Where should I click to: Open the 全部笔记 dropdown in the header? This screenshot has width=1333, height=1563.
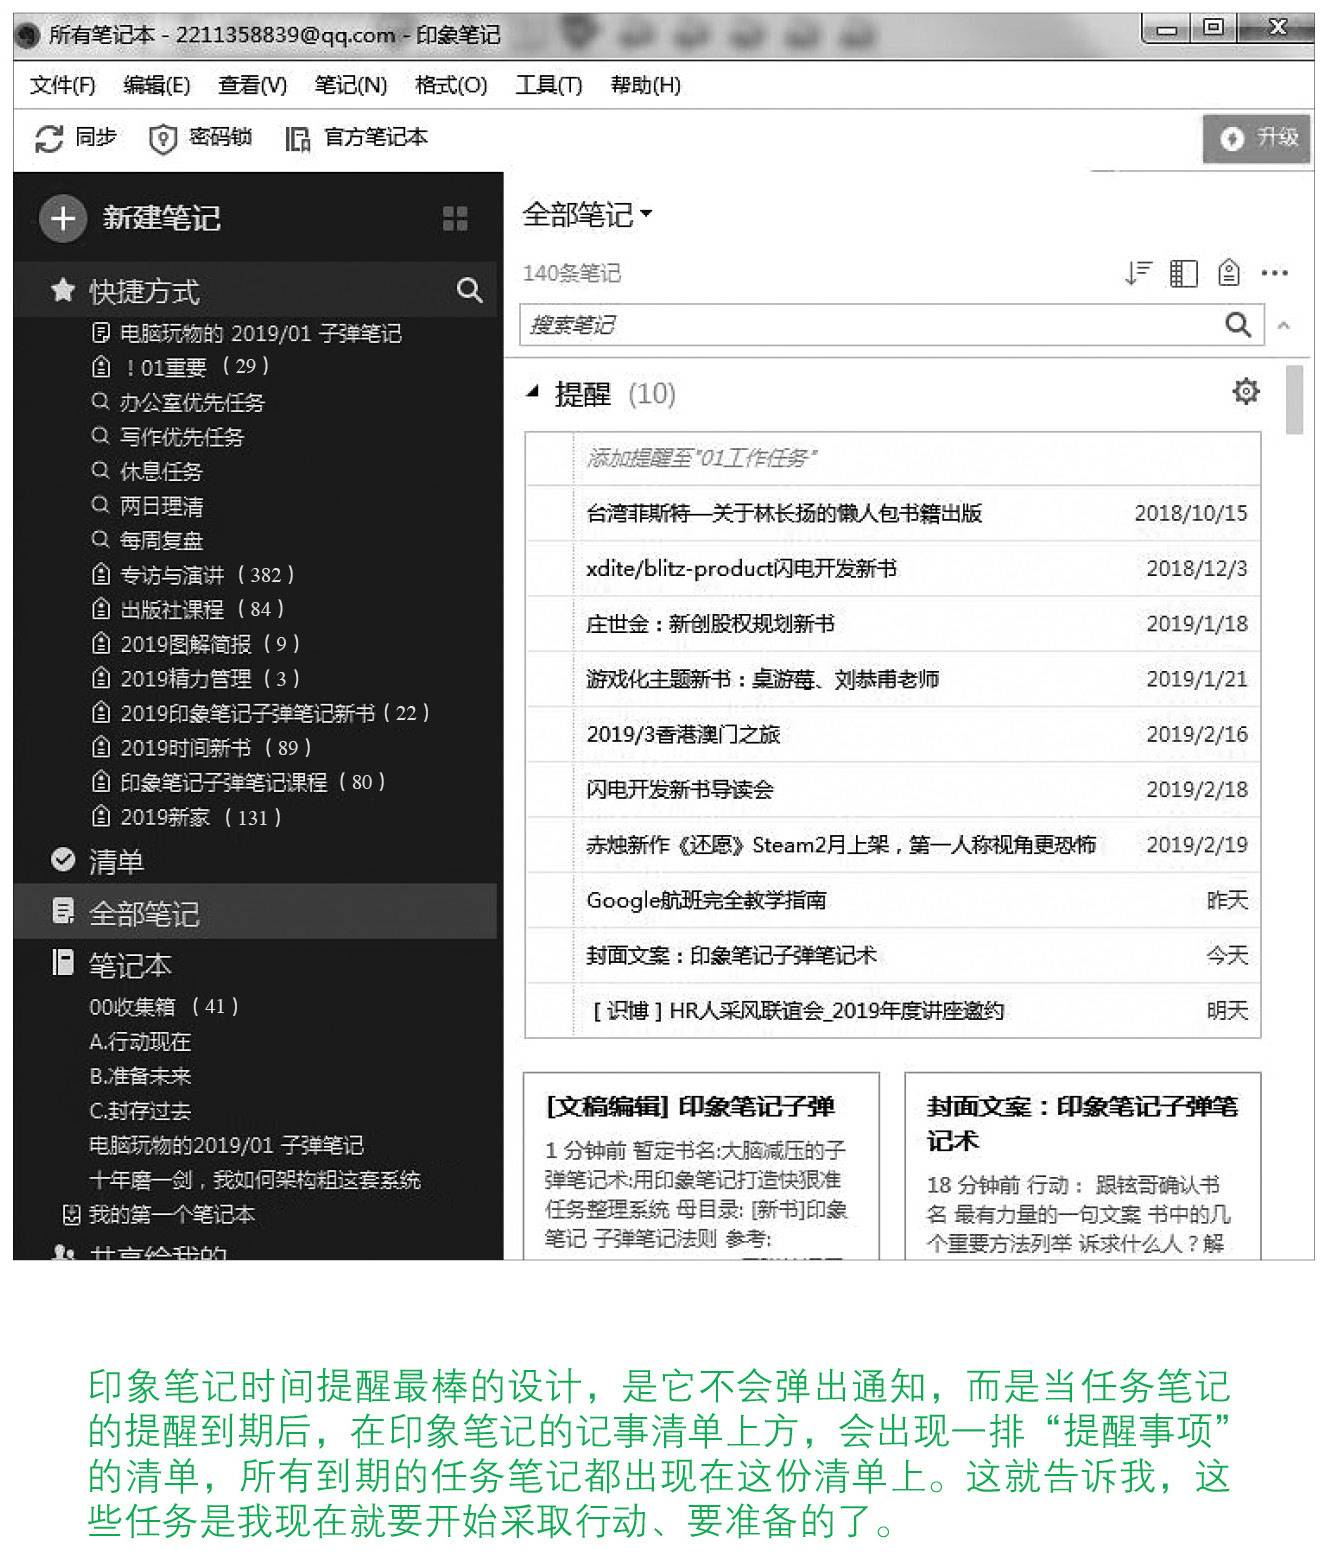(x=587, y=214)
